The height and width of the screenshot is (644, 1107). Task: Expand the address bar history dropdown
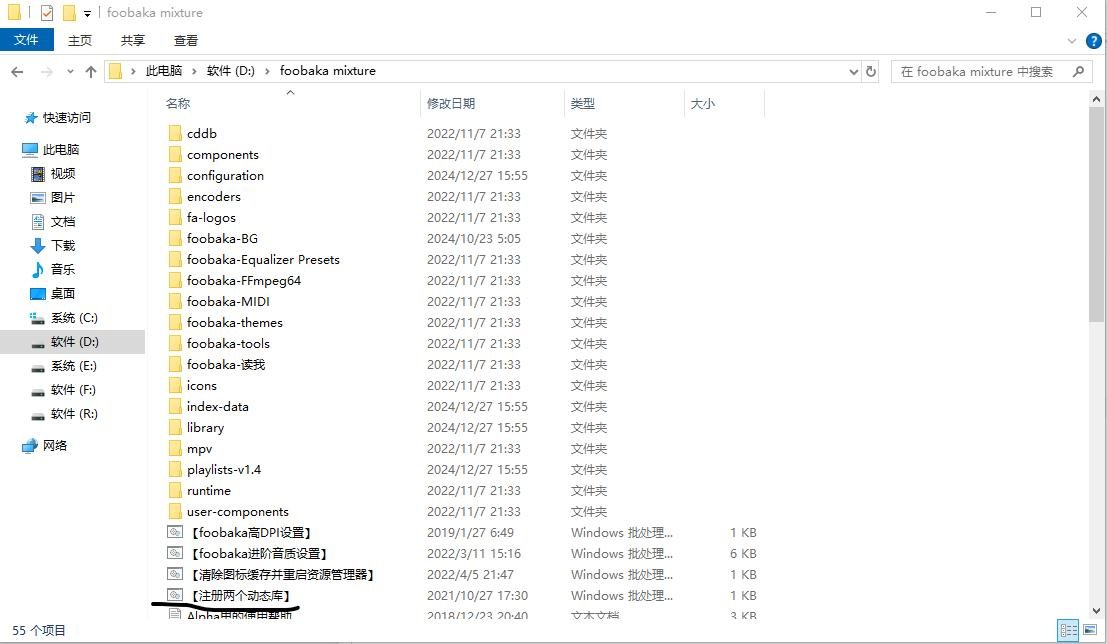click(853, 72)
